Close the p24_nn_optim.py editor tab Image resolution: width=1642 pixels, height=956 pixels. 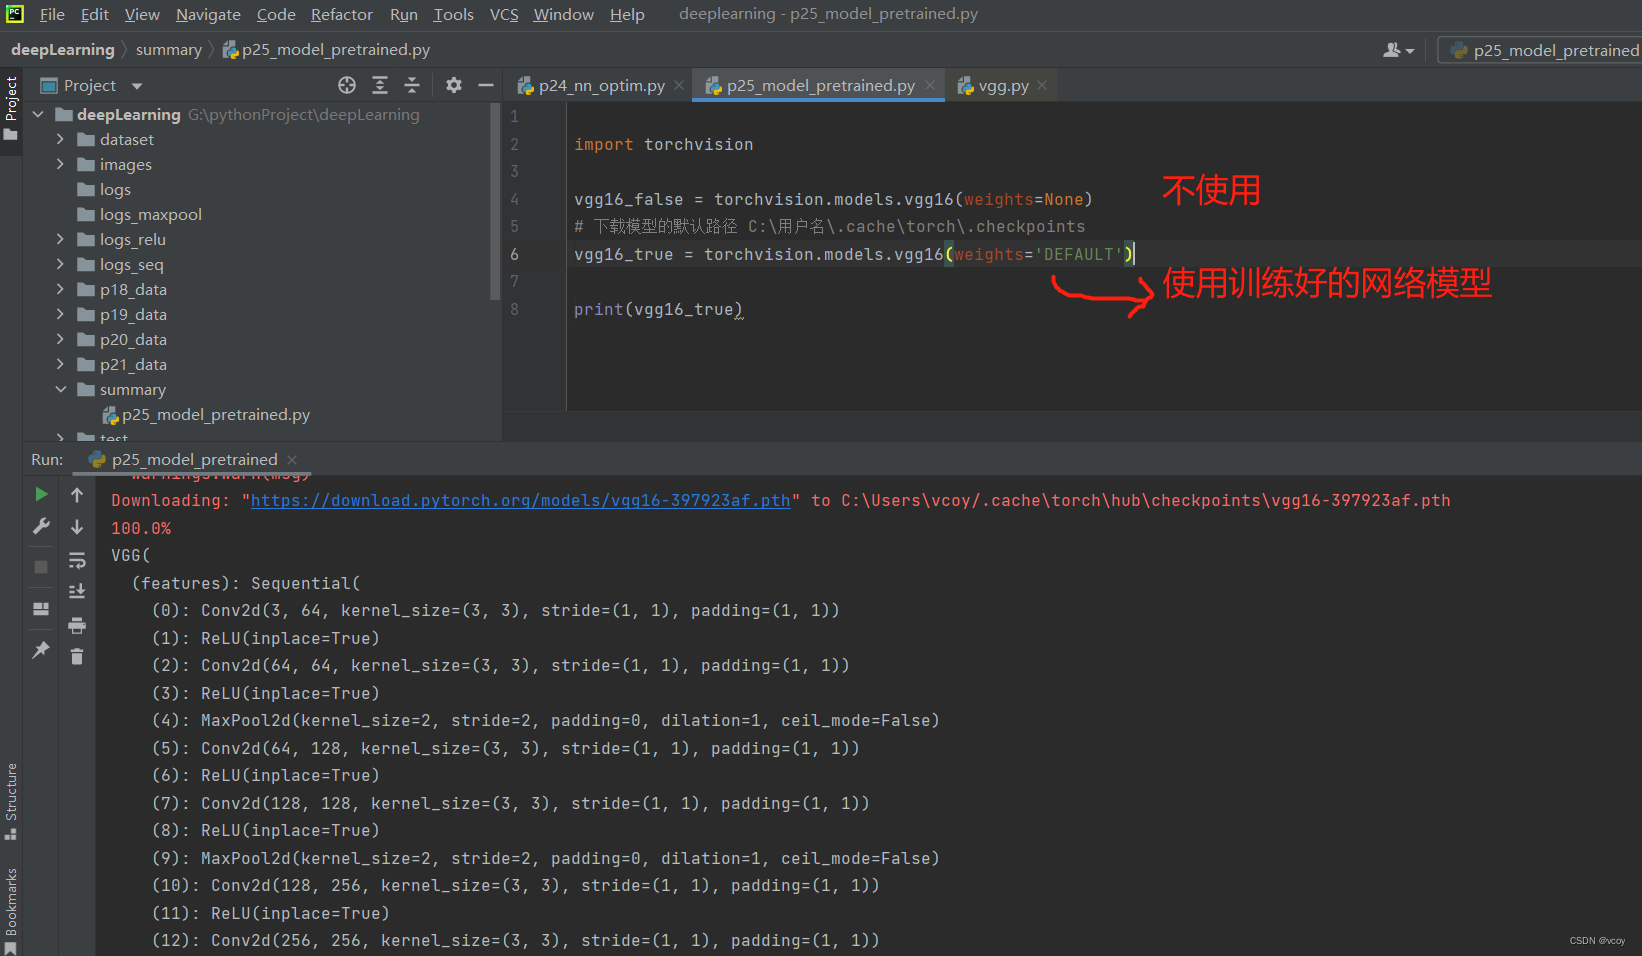click(679, 85)
